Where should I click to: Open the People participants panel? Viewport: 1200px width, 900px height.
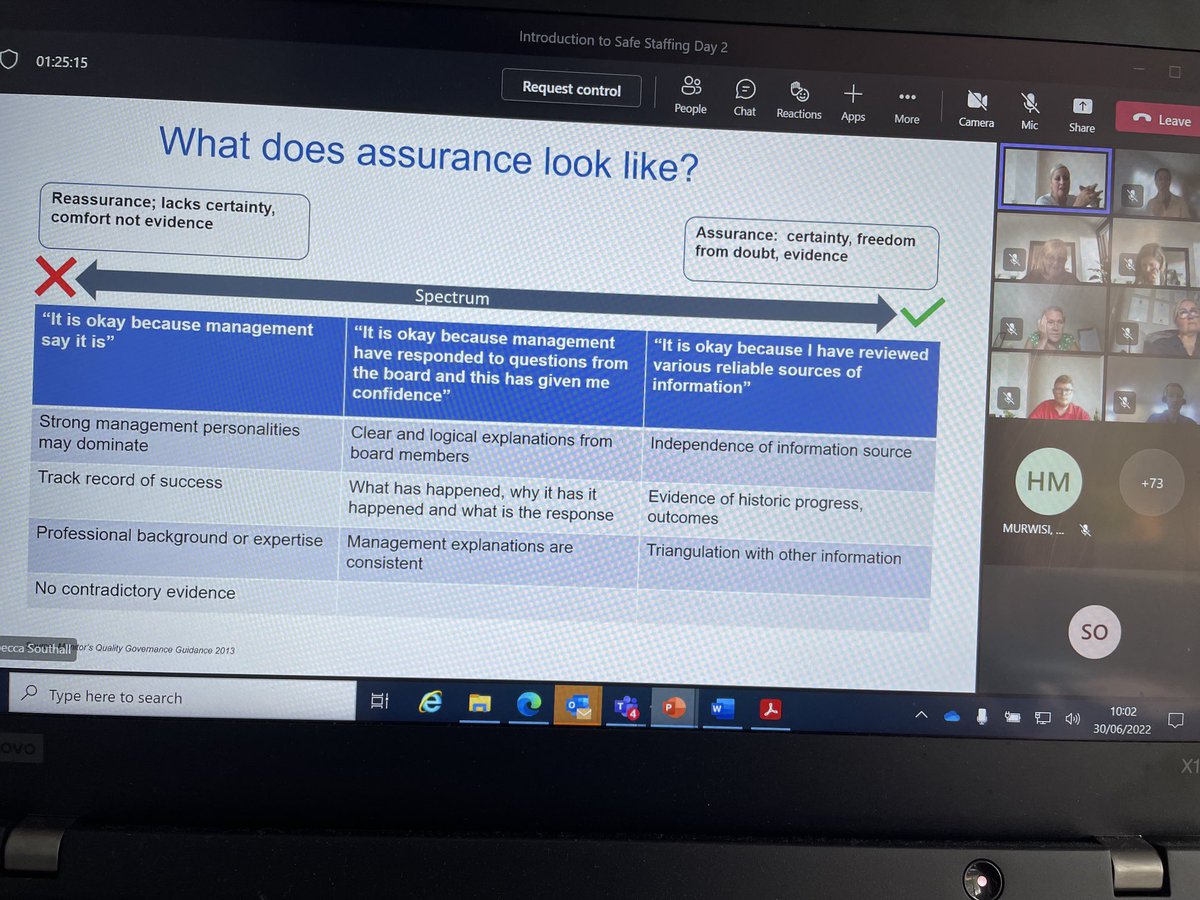(x=690, y=96)
